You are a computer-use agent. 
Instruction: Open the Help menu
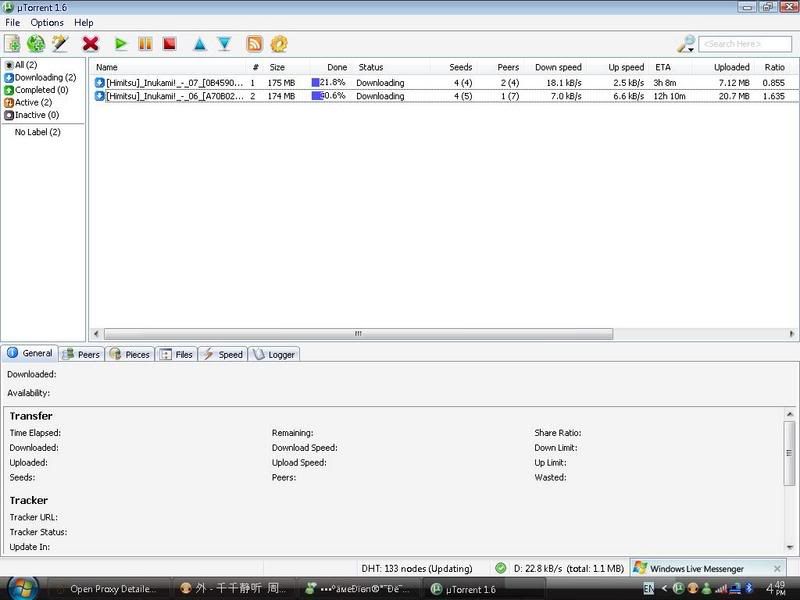click(84, 22)
